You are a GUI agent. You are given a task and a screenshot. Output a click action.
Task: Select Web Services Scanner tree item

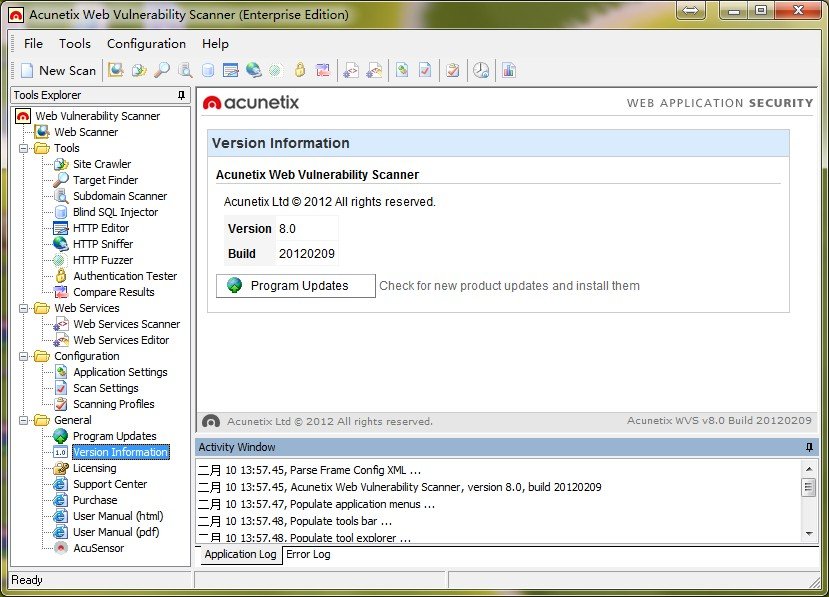pyautogui.click(x=126, y=324)
